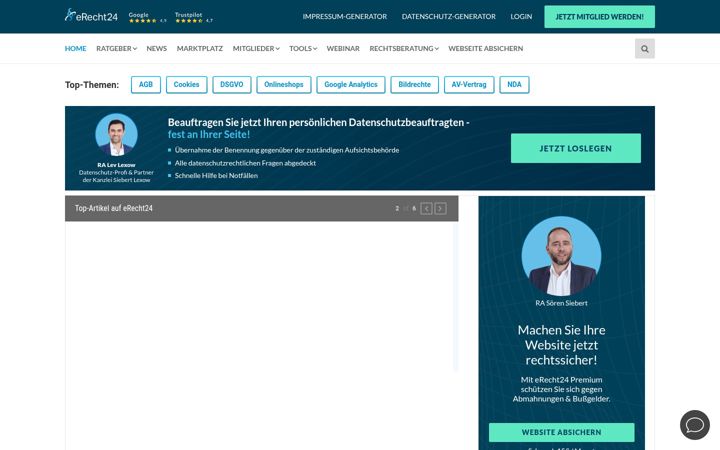The width and height of the screenshot is (720, 450).
Task: Open the search magnifier icon
Action: click(x=645, y=49)
